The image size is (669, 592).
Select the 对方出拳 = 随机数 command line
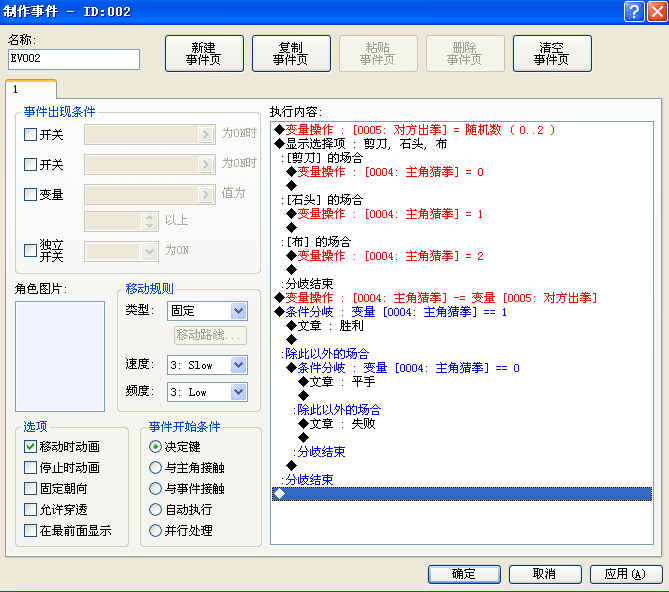(462, 130)
